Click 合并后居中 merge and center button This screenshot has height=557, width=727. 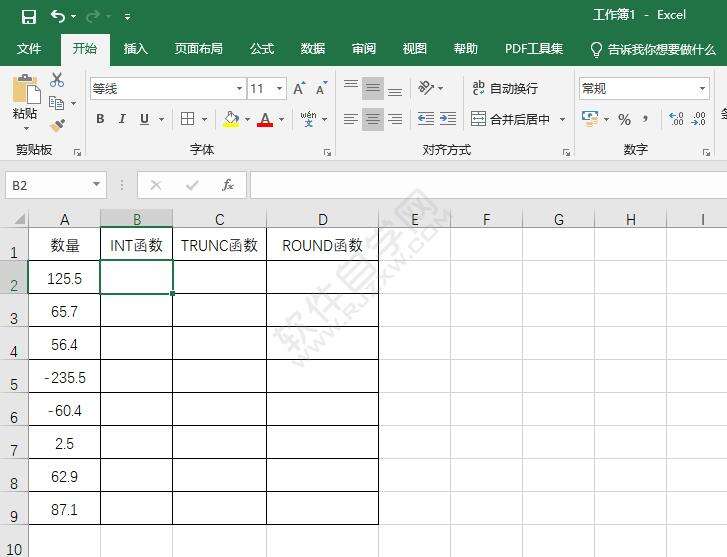[511, 119]
